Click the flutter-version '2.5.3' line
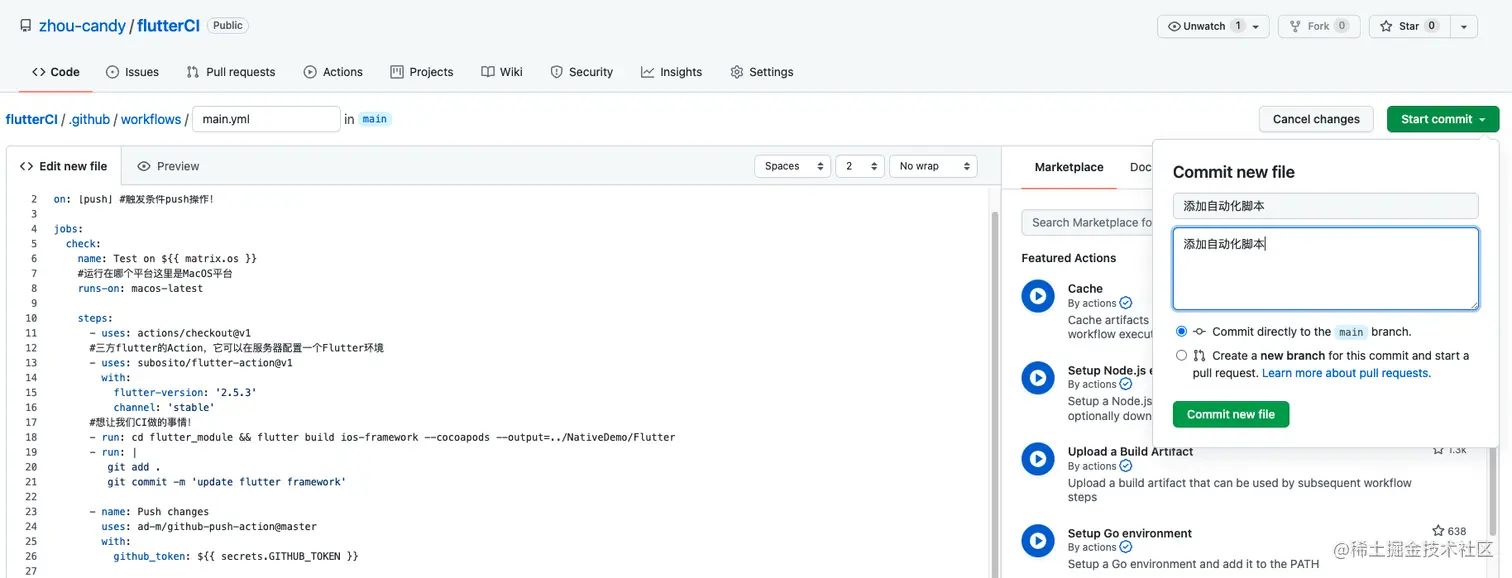 tap(185, 392)
